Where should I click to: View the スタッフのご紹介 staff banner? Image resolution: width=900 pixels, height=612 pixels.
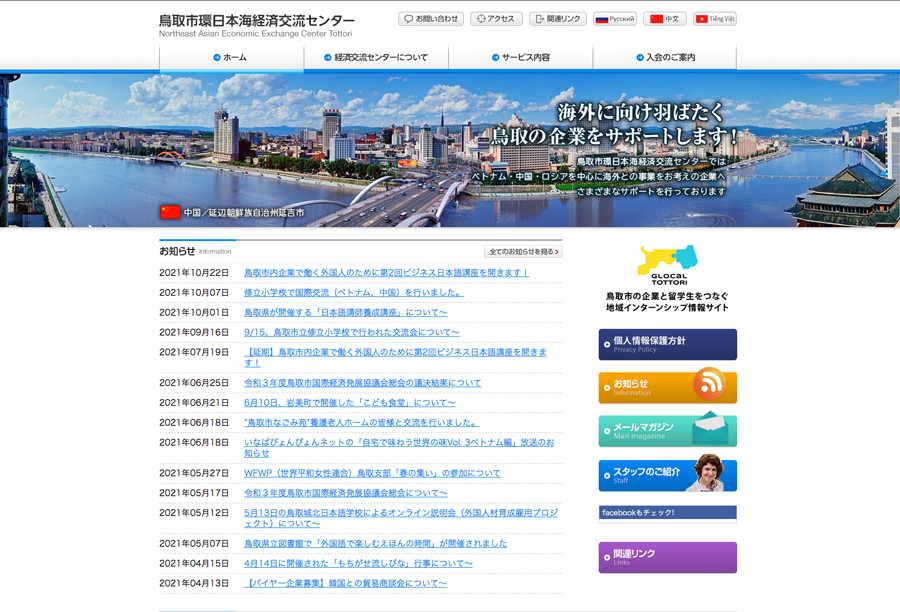point(667,475)
